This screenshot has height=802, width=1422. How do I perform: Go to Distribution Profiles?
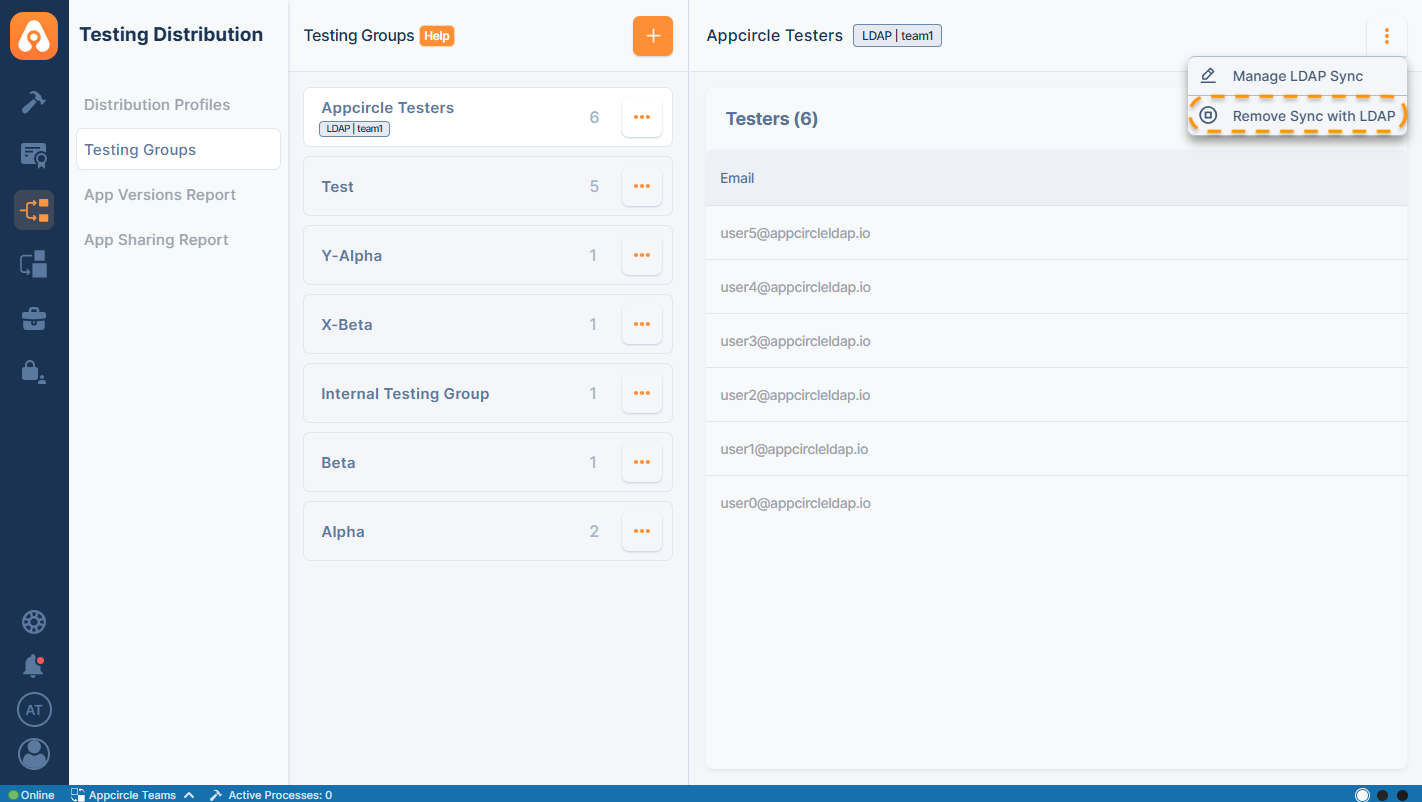point(157,105)
